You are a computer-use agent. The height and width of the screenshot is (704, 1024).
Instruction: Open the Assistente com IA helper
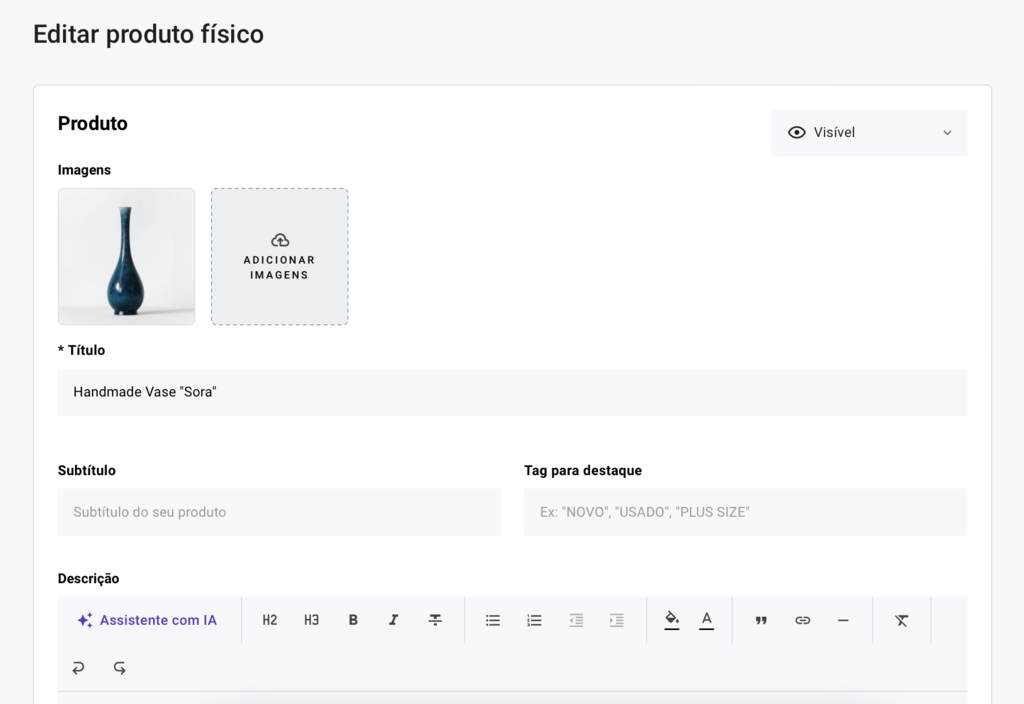click(x=147, y=620)
